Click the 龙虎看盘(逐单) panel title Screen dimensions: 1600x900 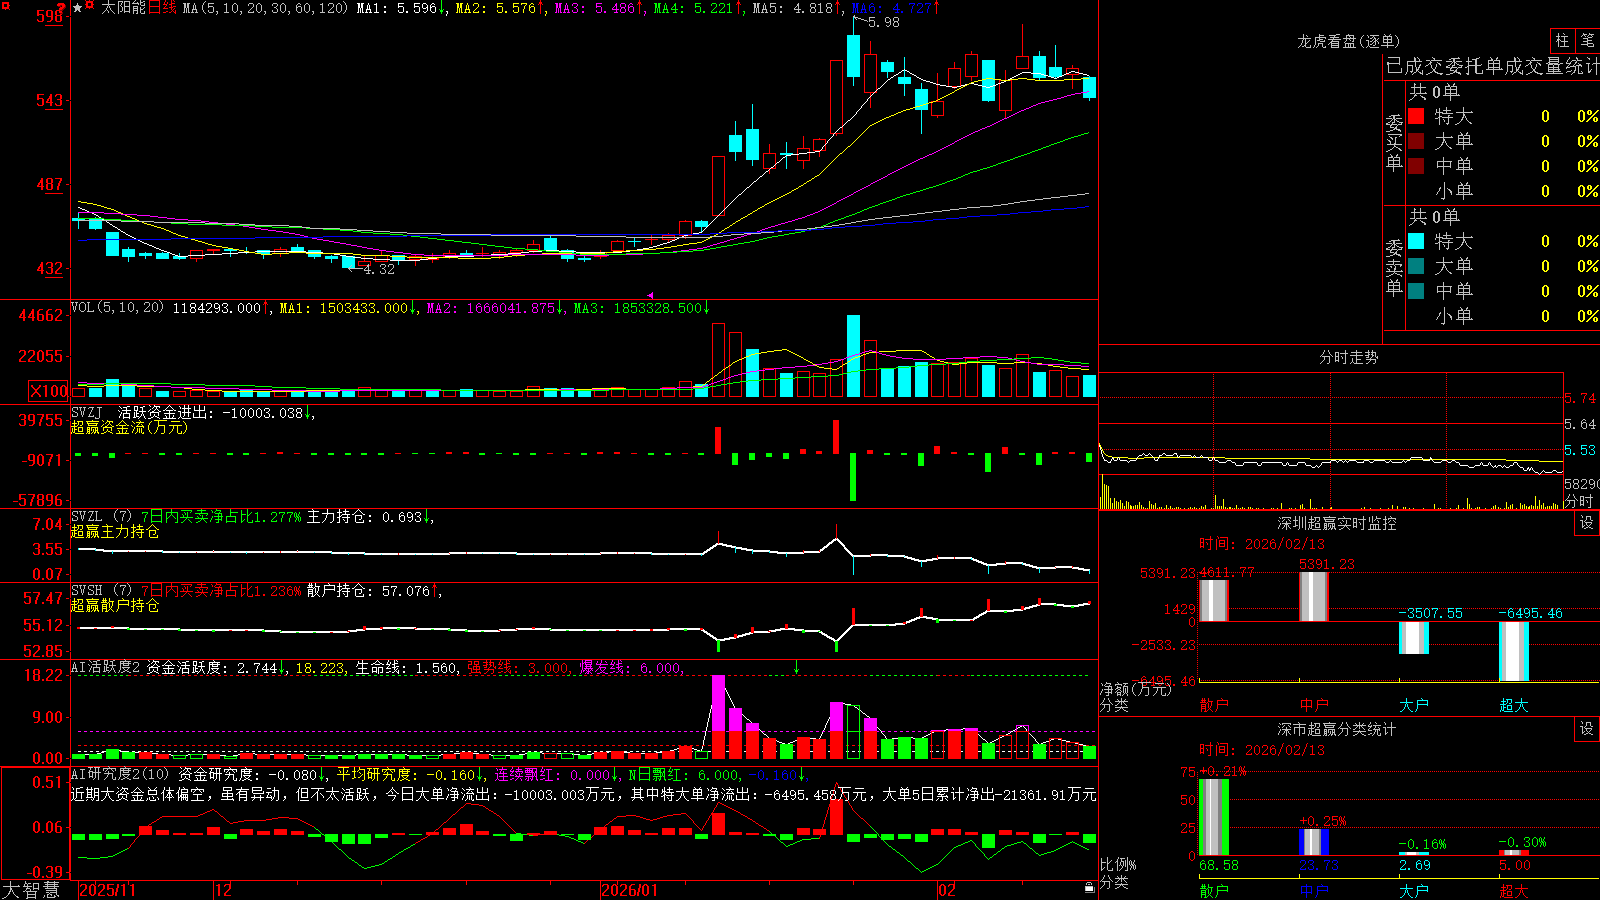point(1348,41)
